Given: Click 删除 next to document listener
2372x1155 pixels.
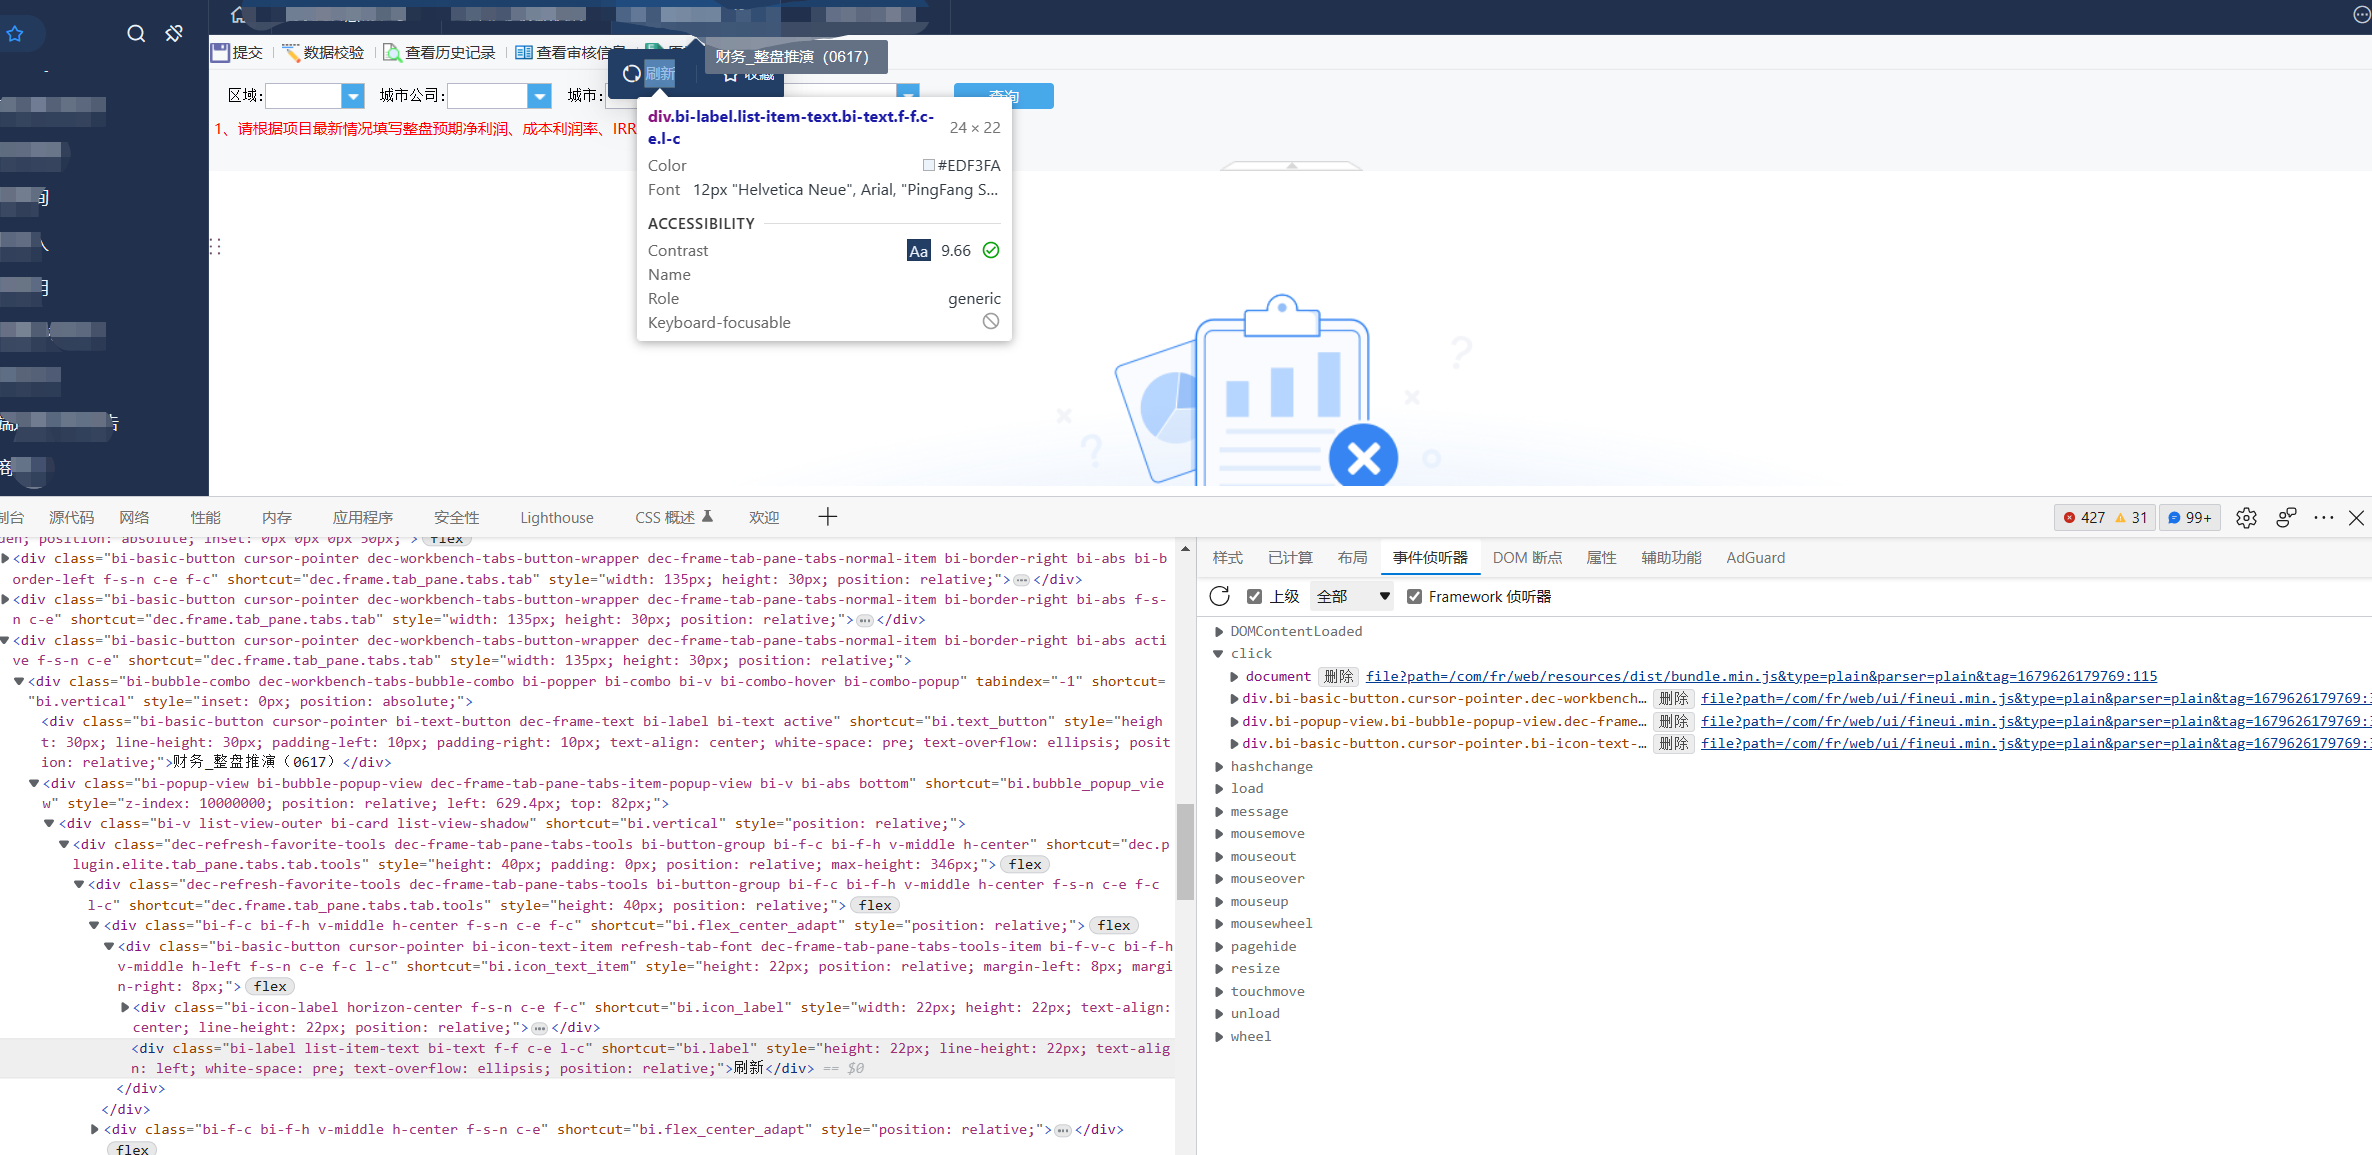Looking at the screenshot, I should tap(1338, 677).
